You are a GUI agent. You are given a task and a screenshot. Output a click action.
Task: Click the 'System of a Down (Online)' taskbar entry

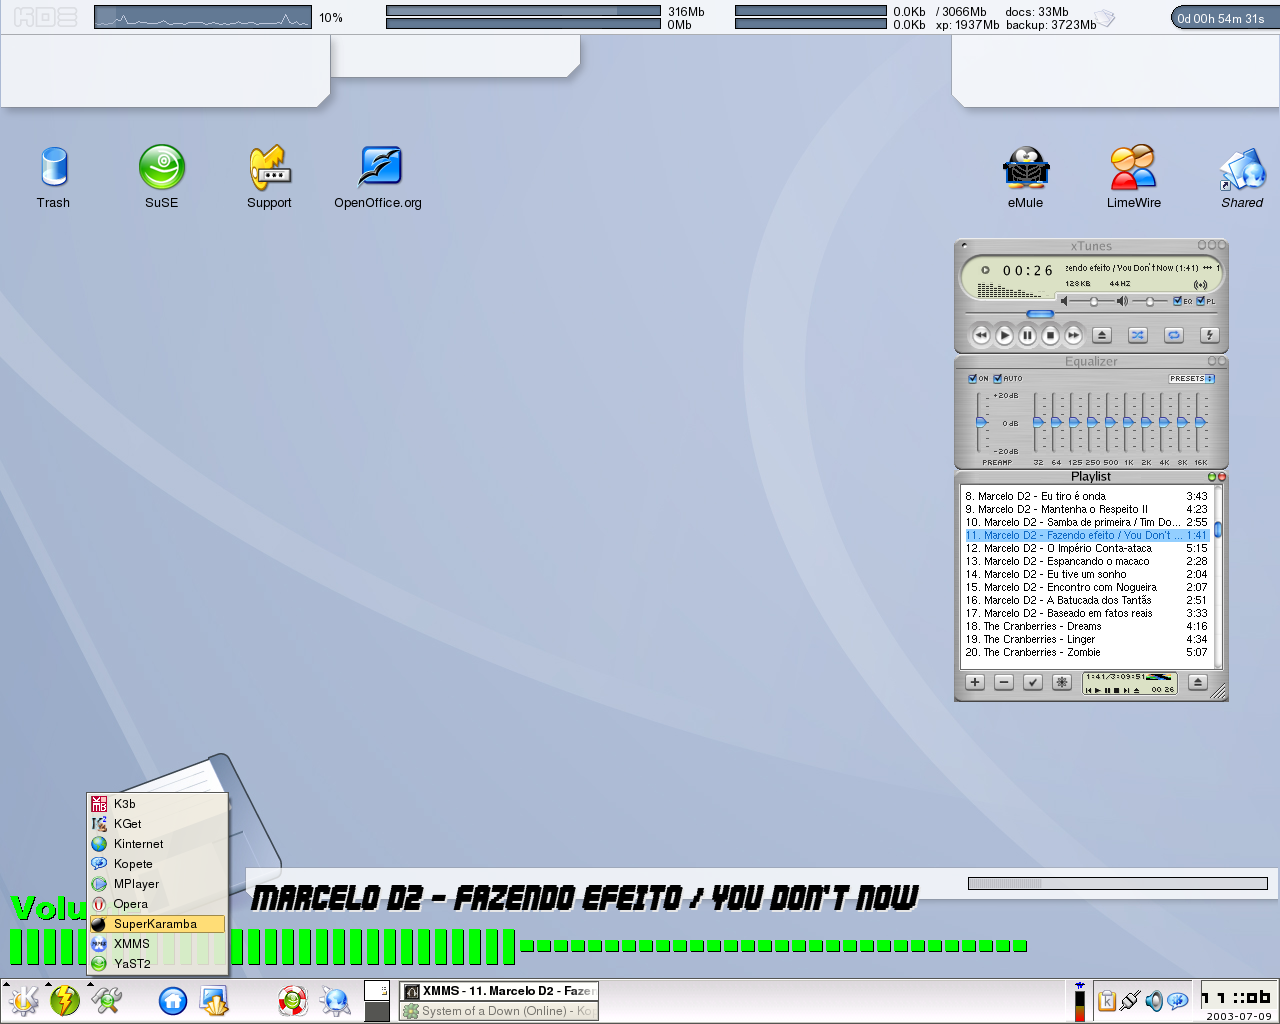tap(499, 1011)
